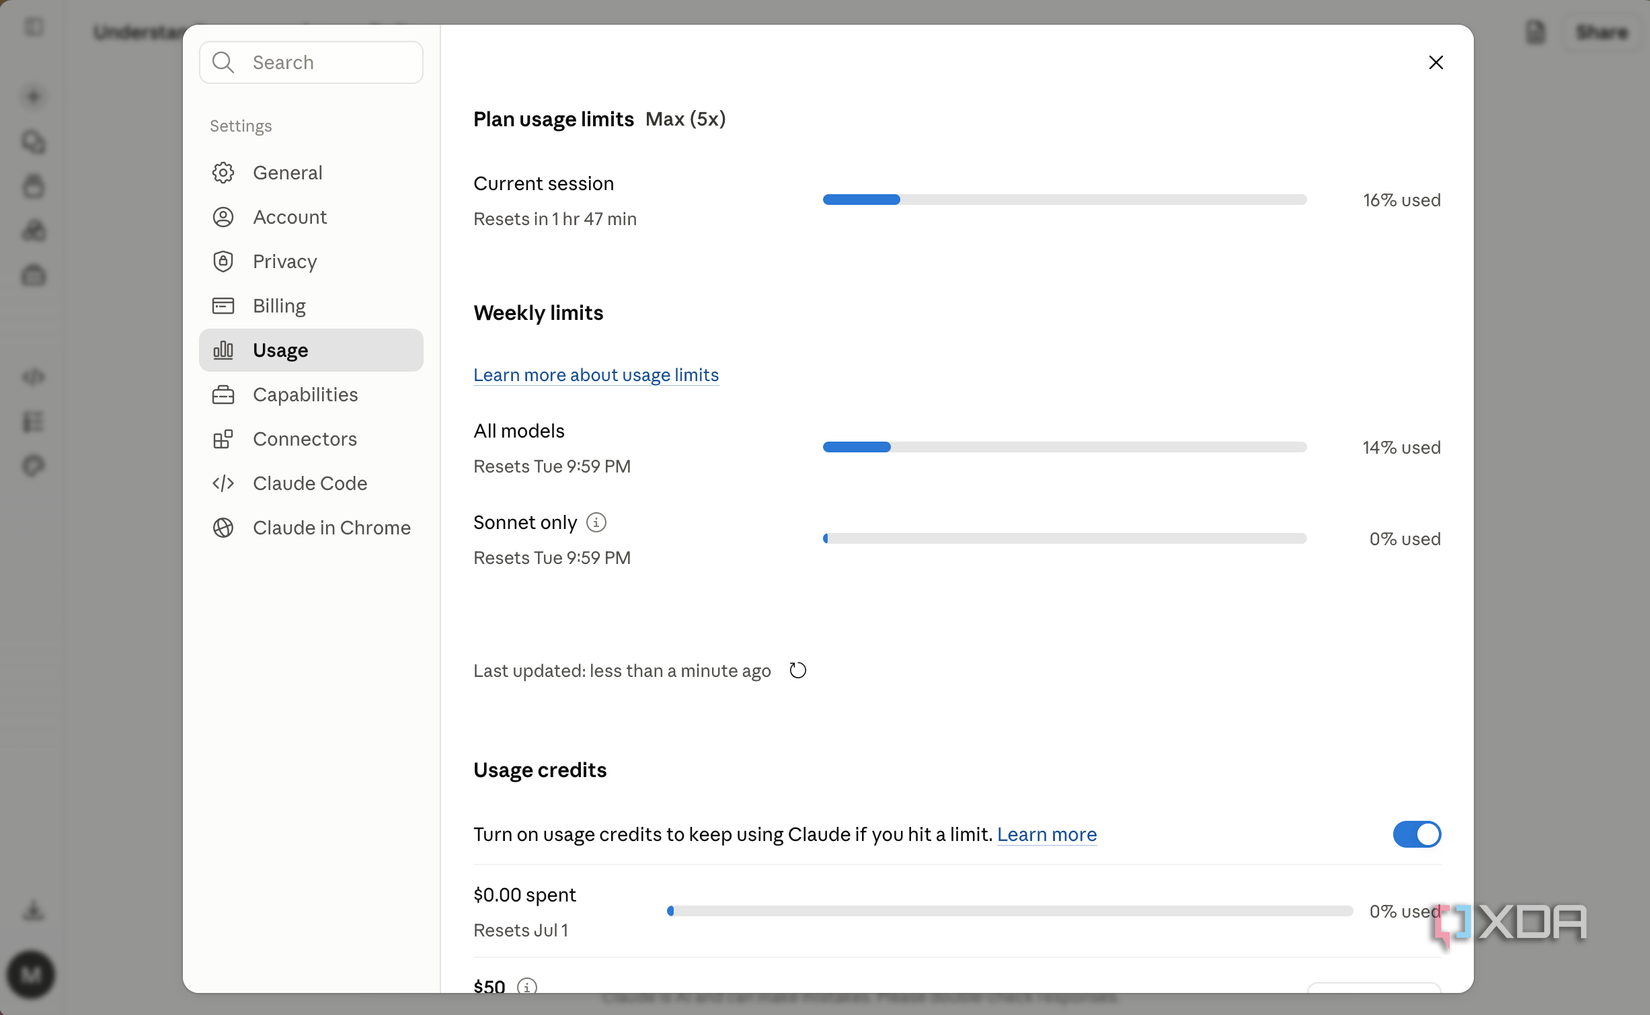Image resolution: width=1650 pixels, height=1015 pixels.
Task: Go to Privacy settings
Action: 311,261
